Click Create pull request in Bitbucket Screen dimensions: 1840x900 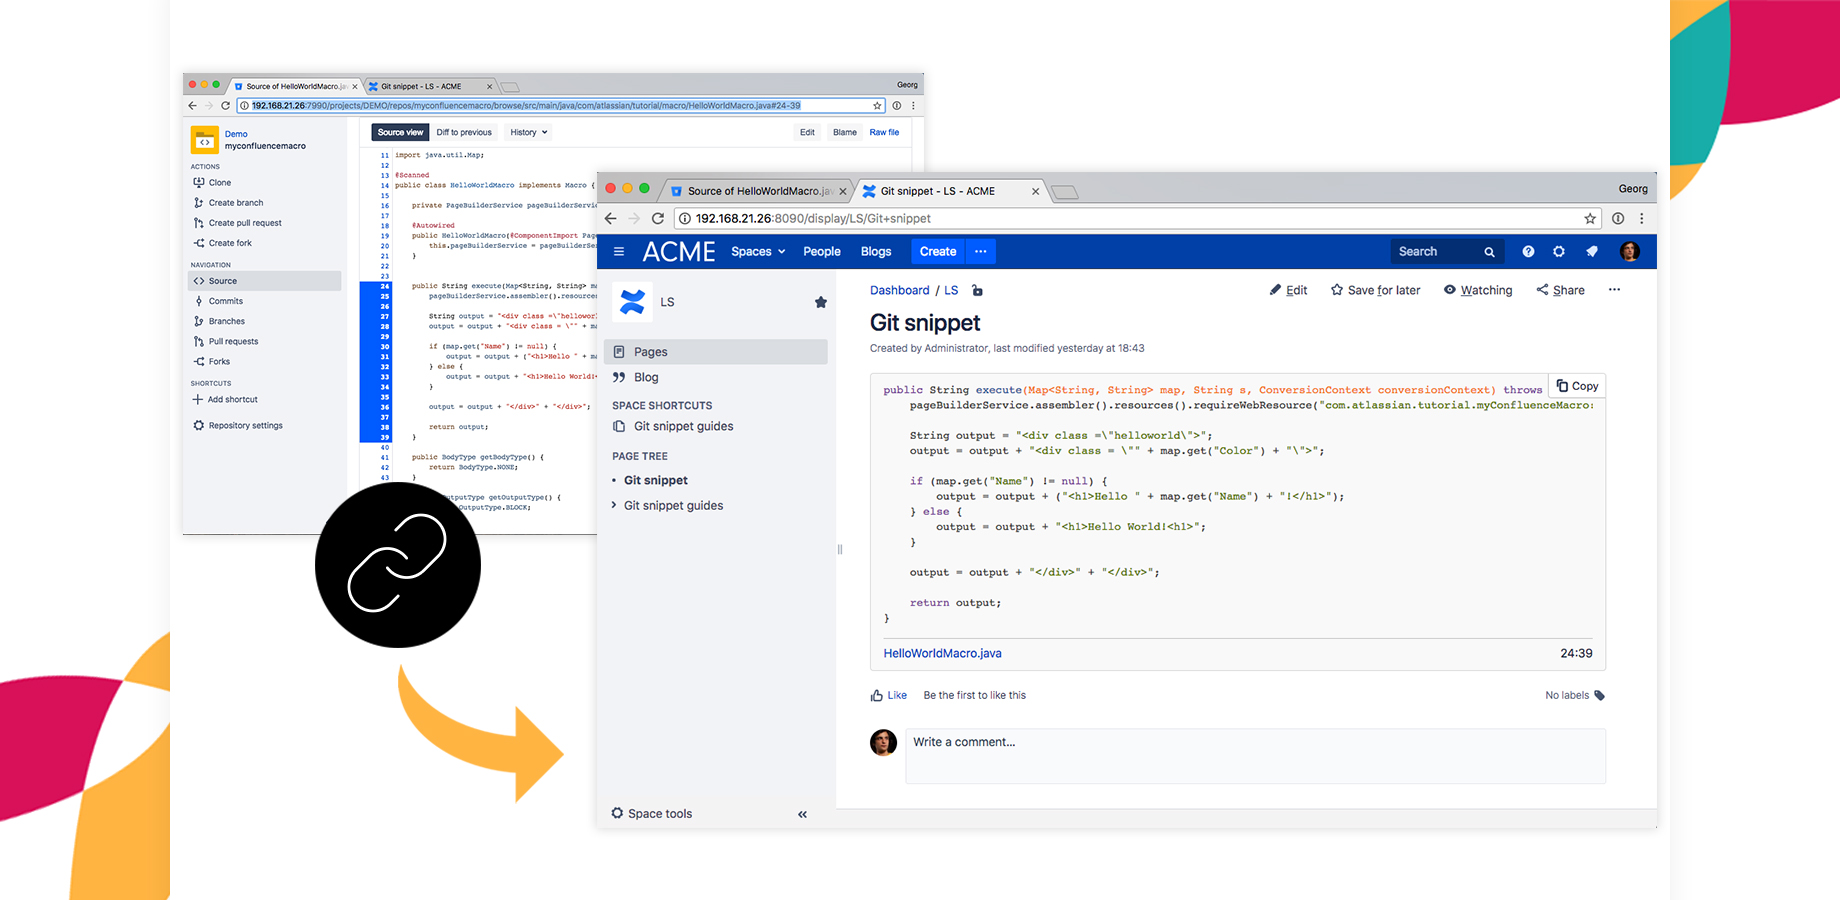tap(237, 223)
